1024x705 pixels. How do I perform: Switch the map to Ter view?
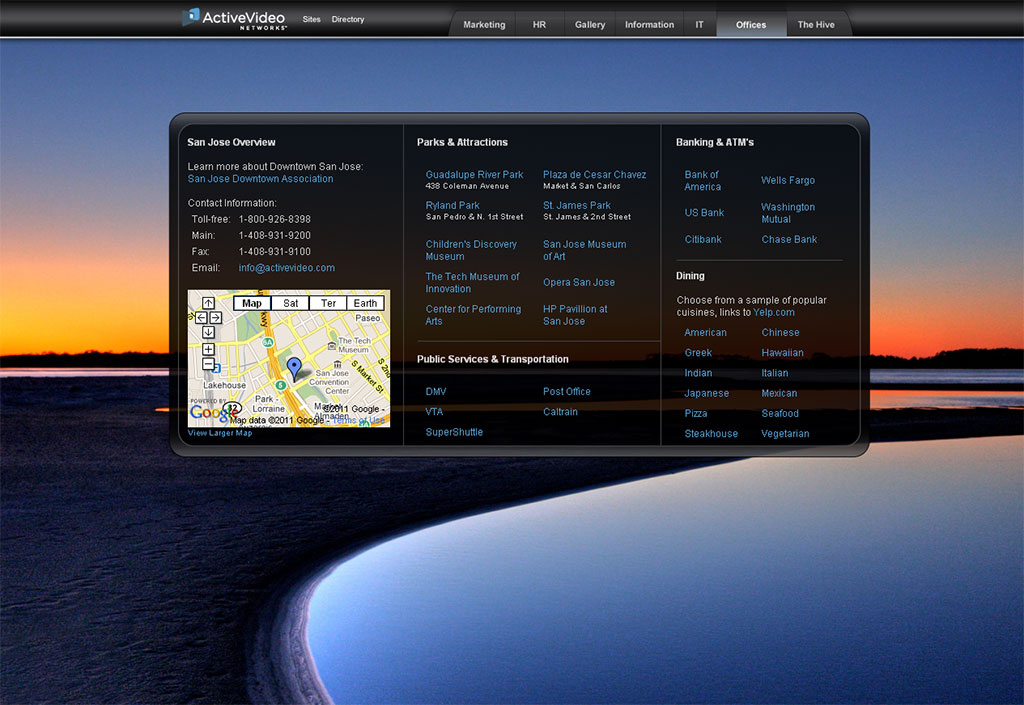click(328, 304)
